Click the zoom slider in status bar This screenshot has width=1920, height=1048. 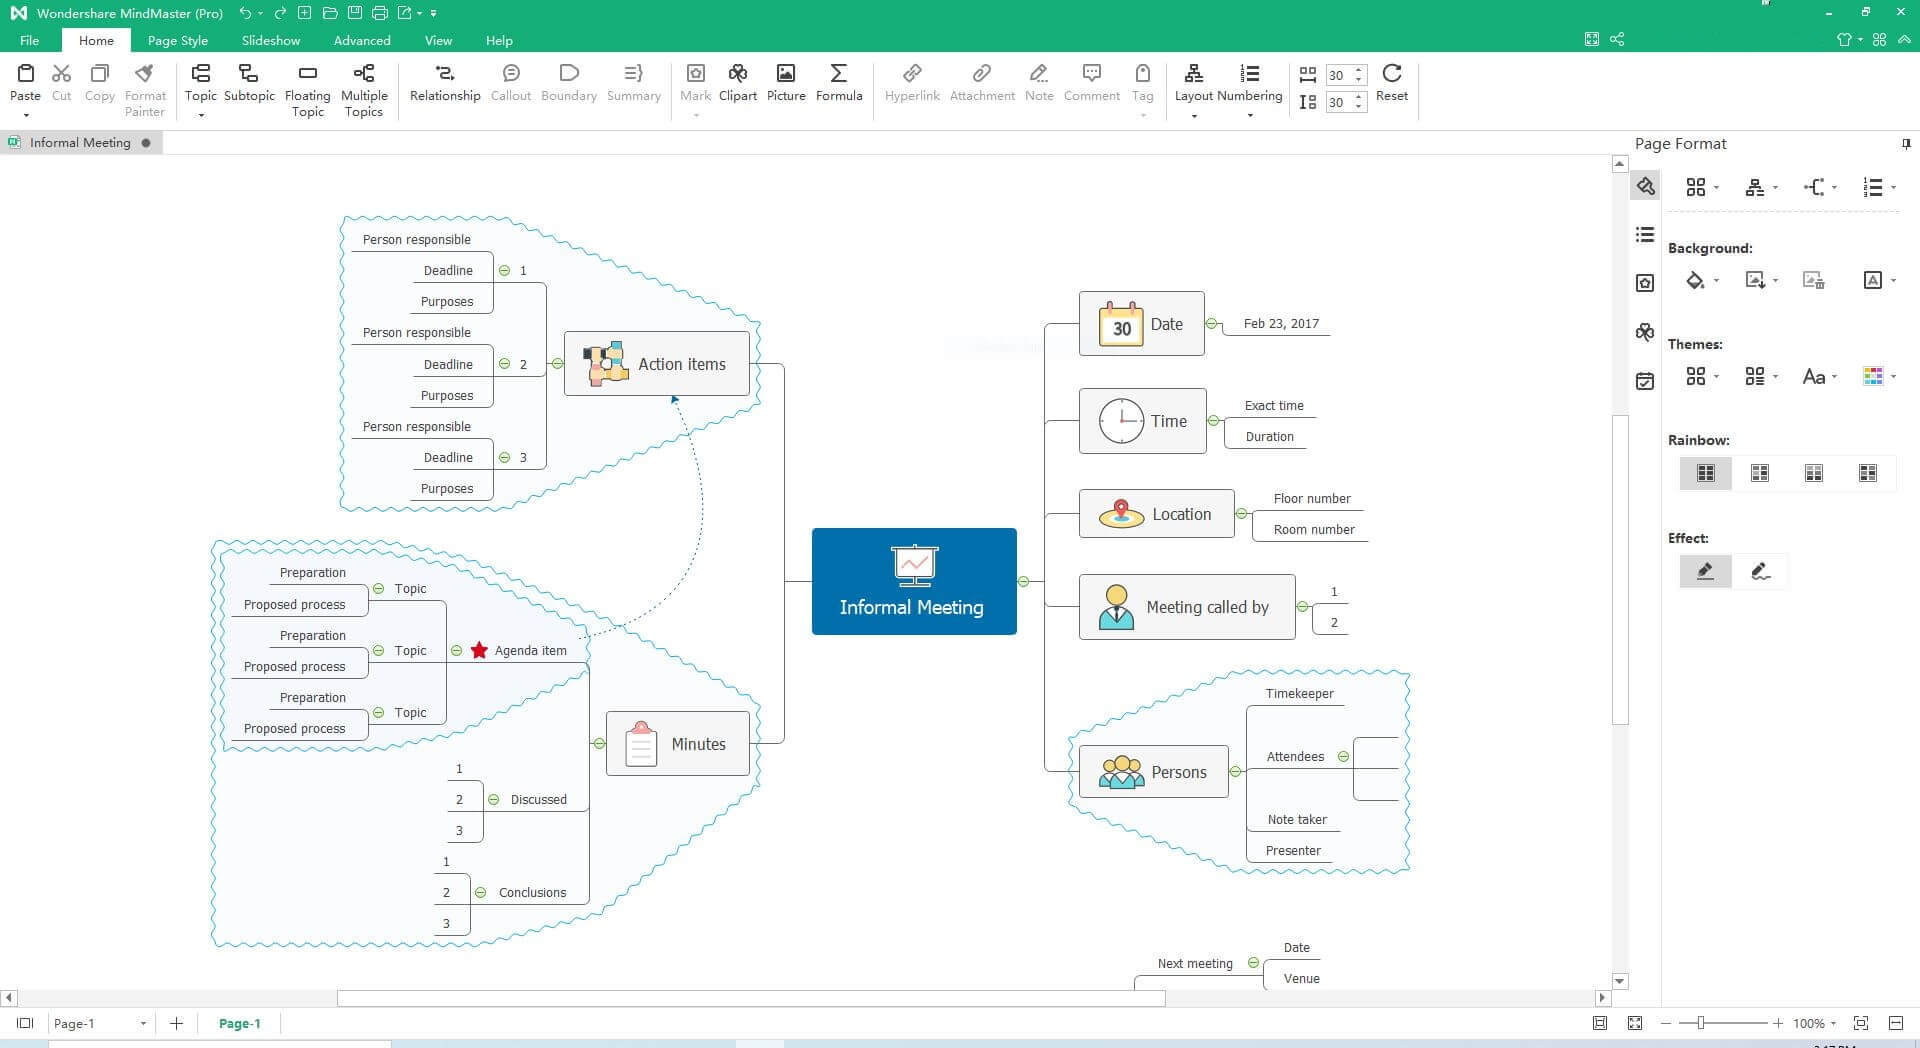pos(1700,1023)
